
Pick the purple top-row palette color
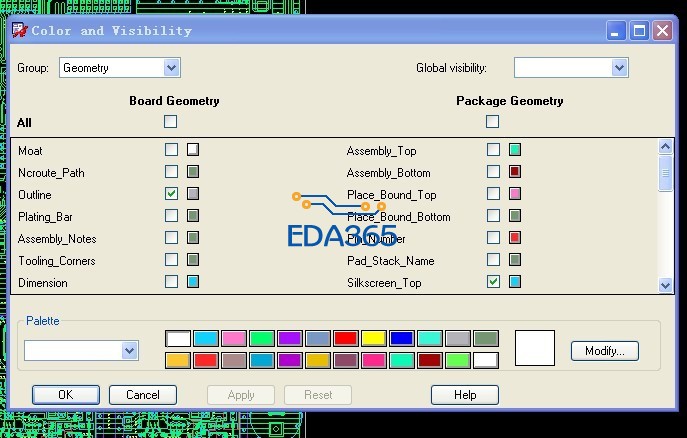click(290, 339)
